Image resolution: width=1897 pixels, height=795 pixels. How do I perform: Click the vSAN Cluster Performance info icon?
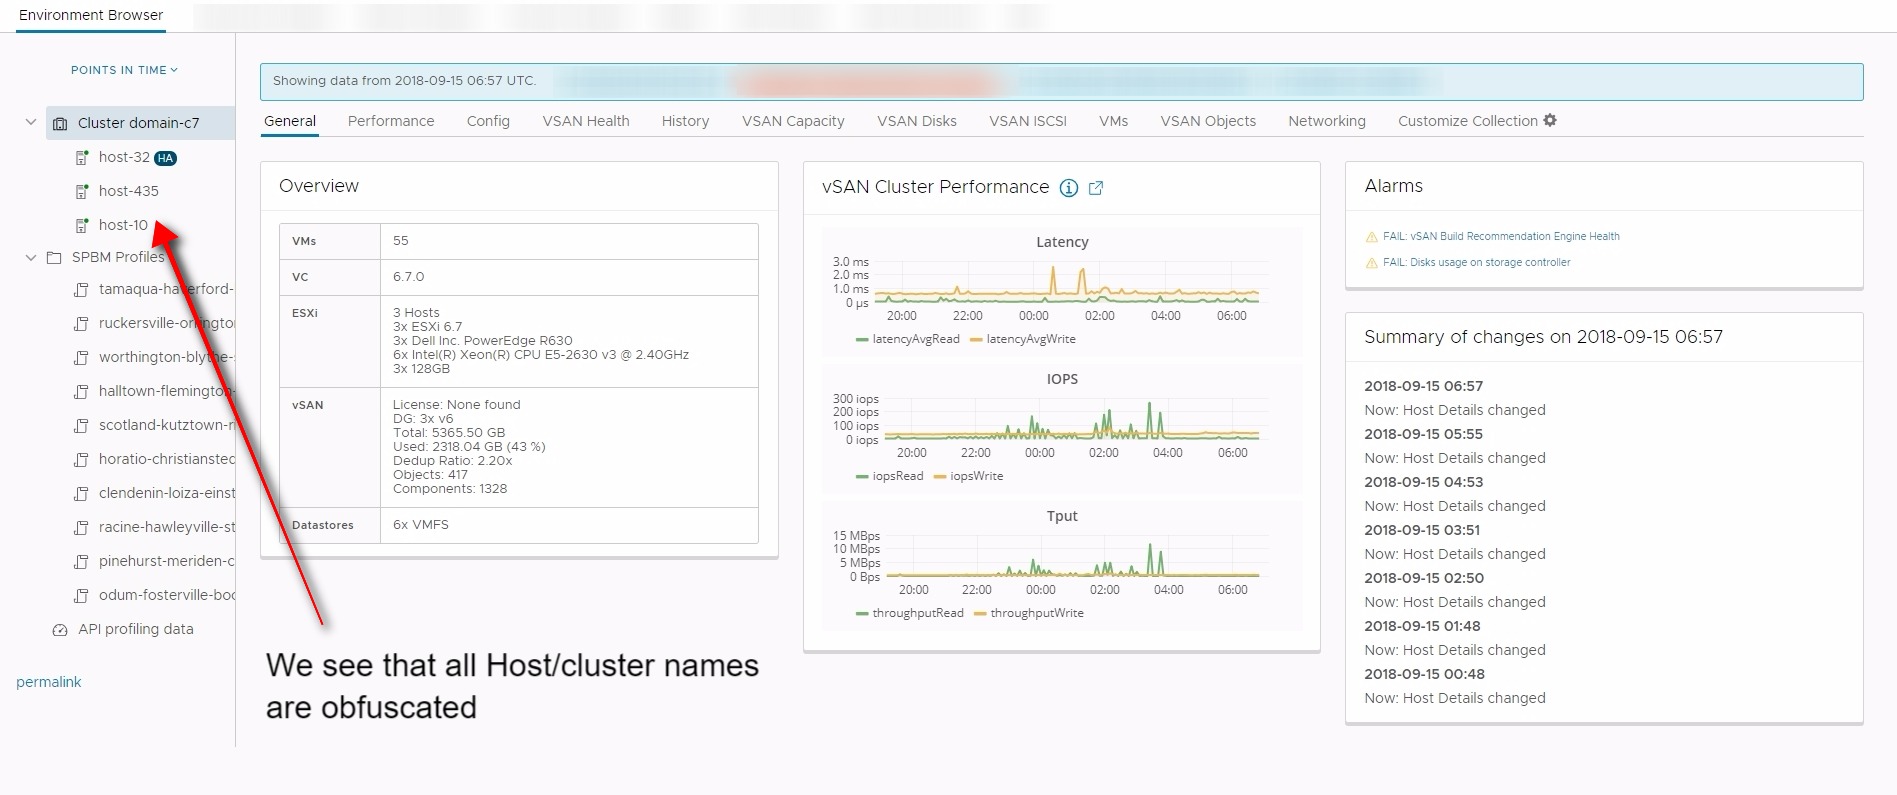coord(1068,188)
